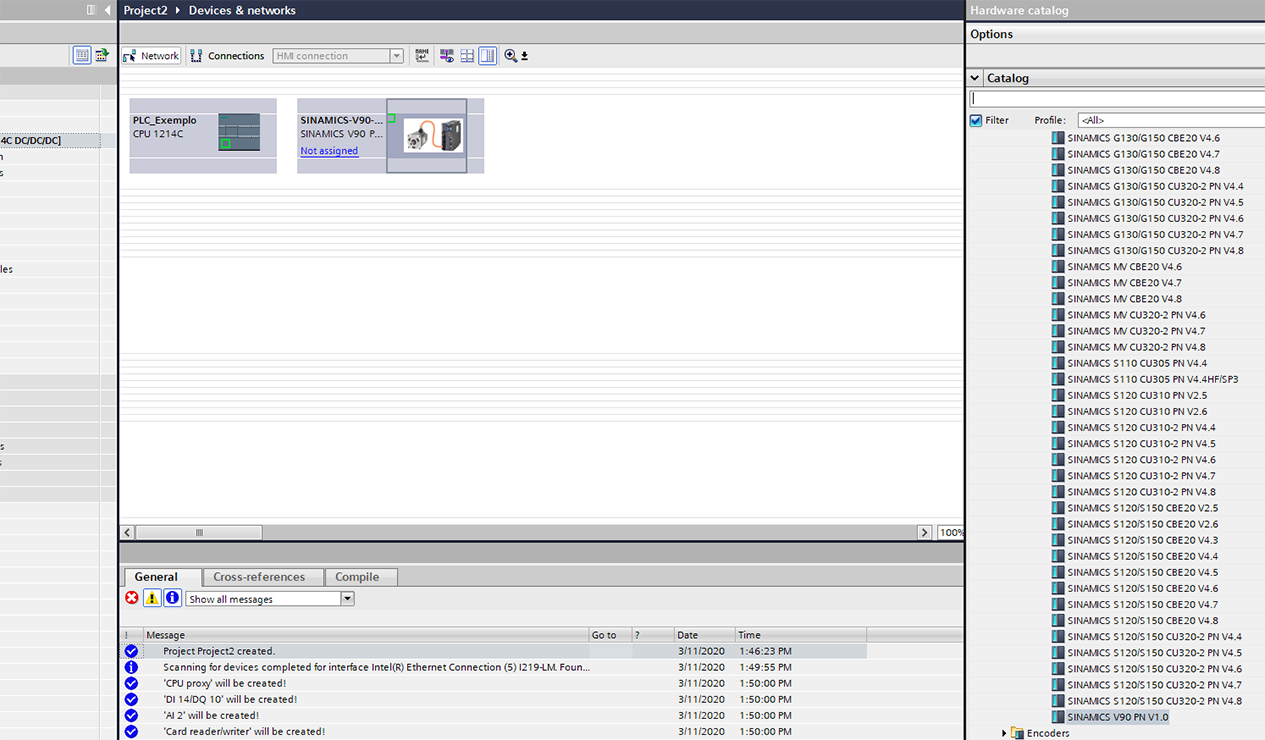The image size is (1265, 740).
Task: Expand the Encoders folder in catalog
Action: [x=1004, y=733]
